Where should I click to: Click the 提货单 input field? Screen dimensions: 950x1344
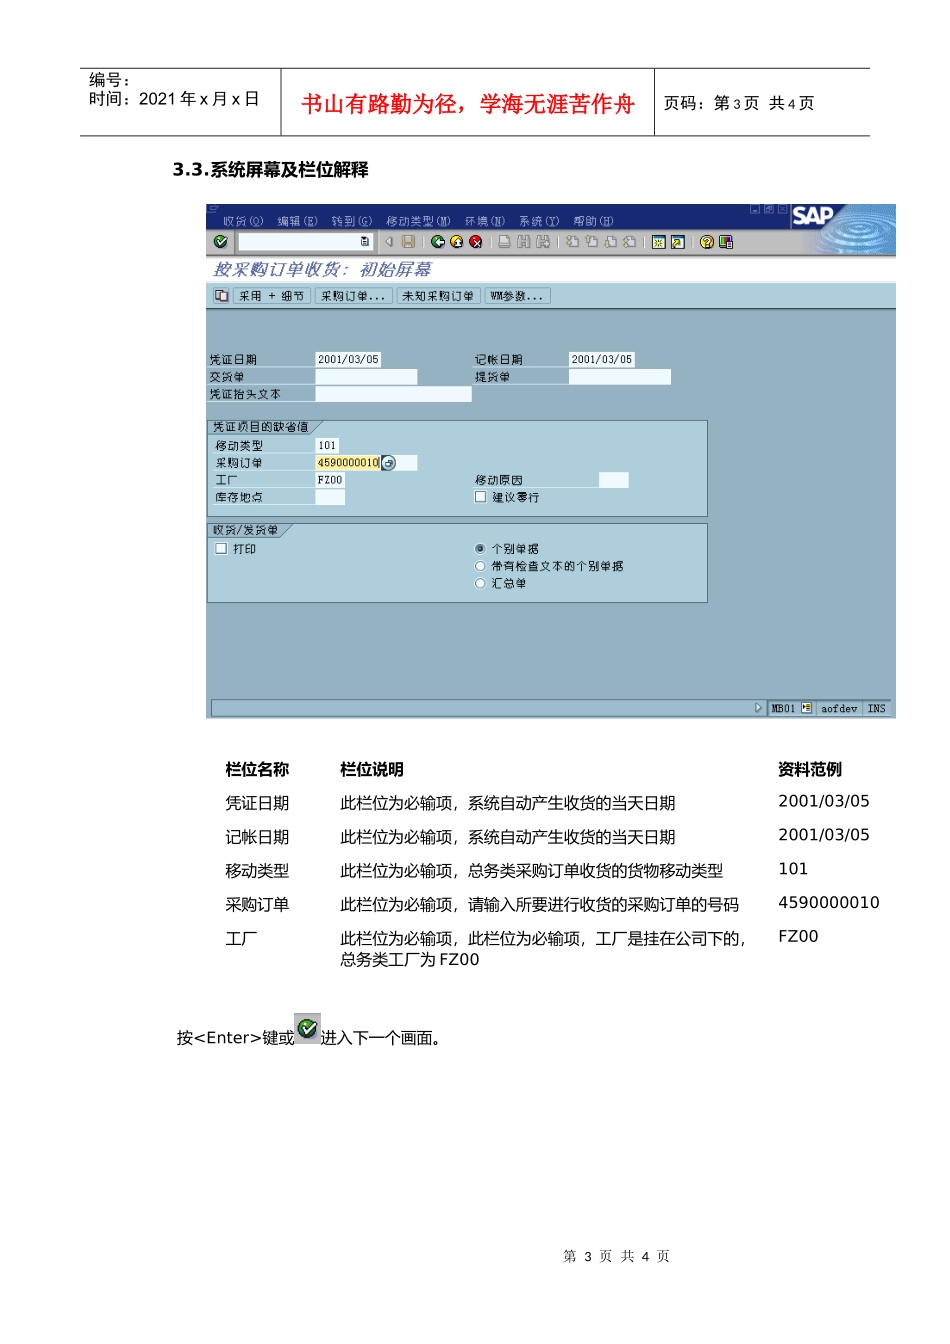[x=620, y=377]
